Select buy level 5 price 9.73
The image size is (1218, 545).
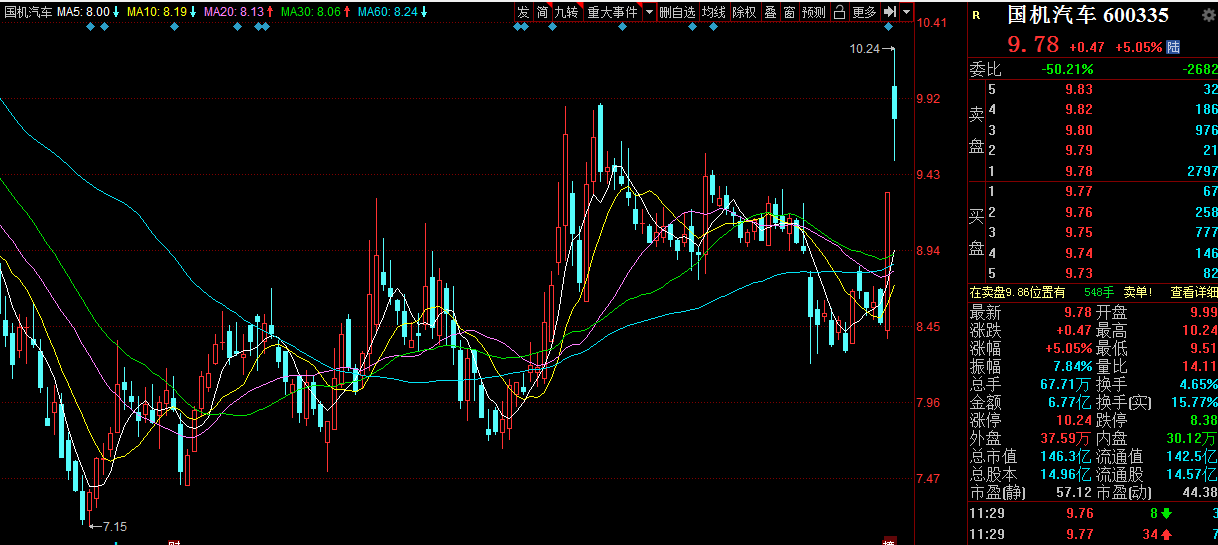click(1079, 273)
